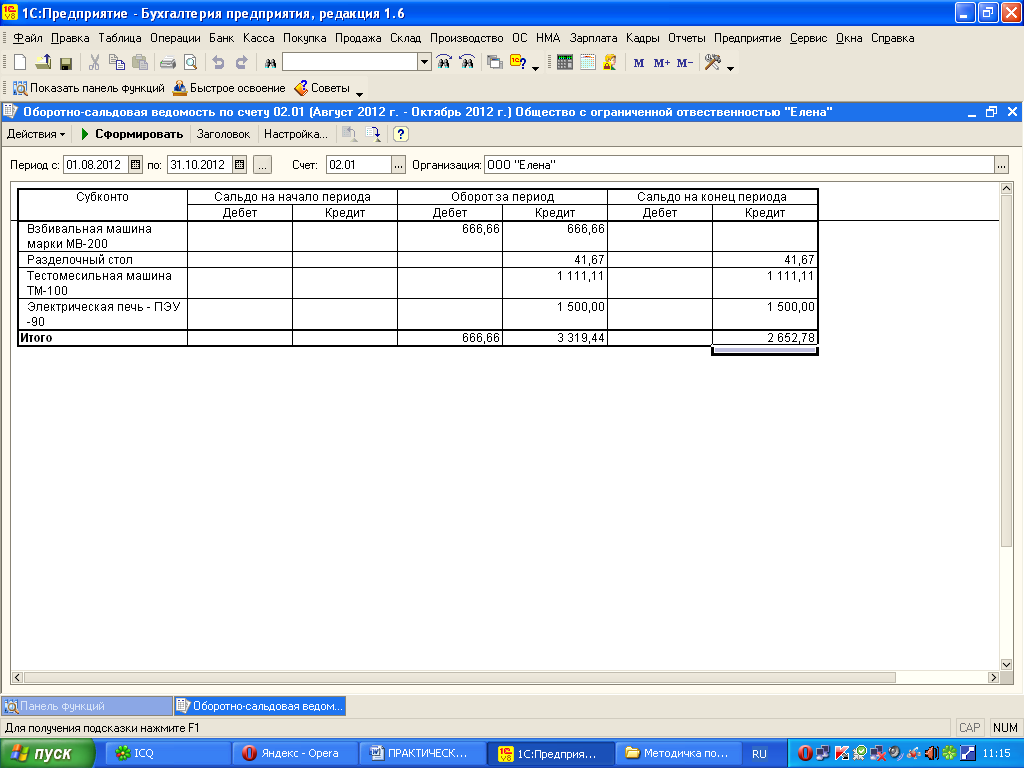Click the Print icon
This screenshot has width=1024, height=768.
(168, 63)
